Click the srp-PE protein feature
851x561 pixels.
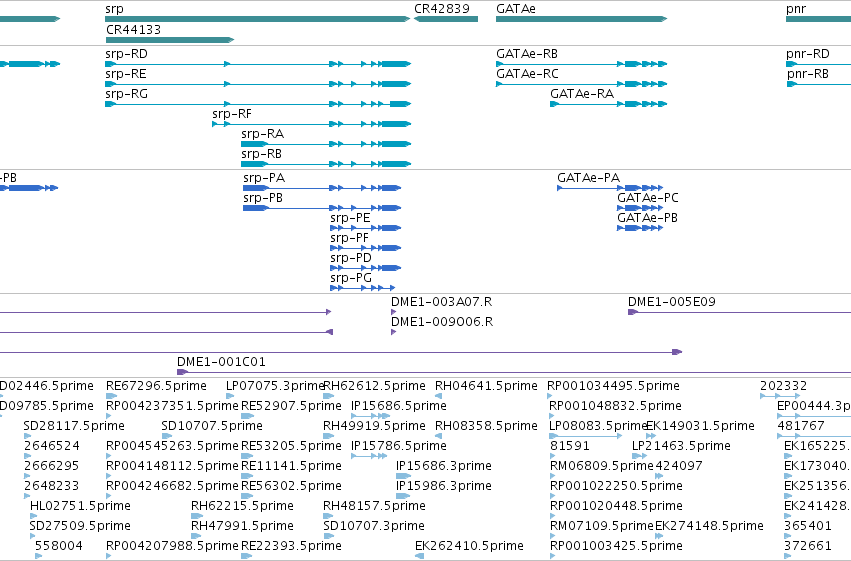(365, 228)
